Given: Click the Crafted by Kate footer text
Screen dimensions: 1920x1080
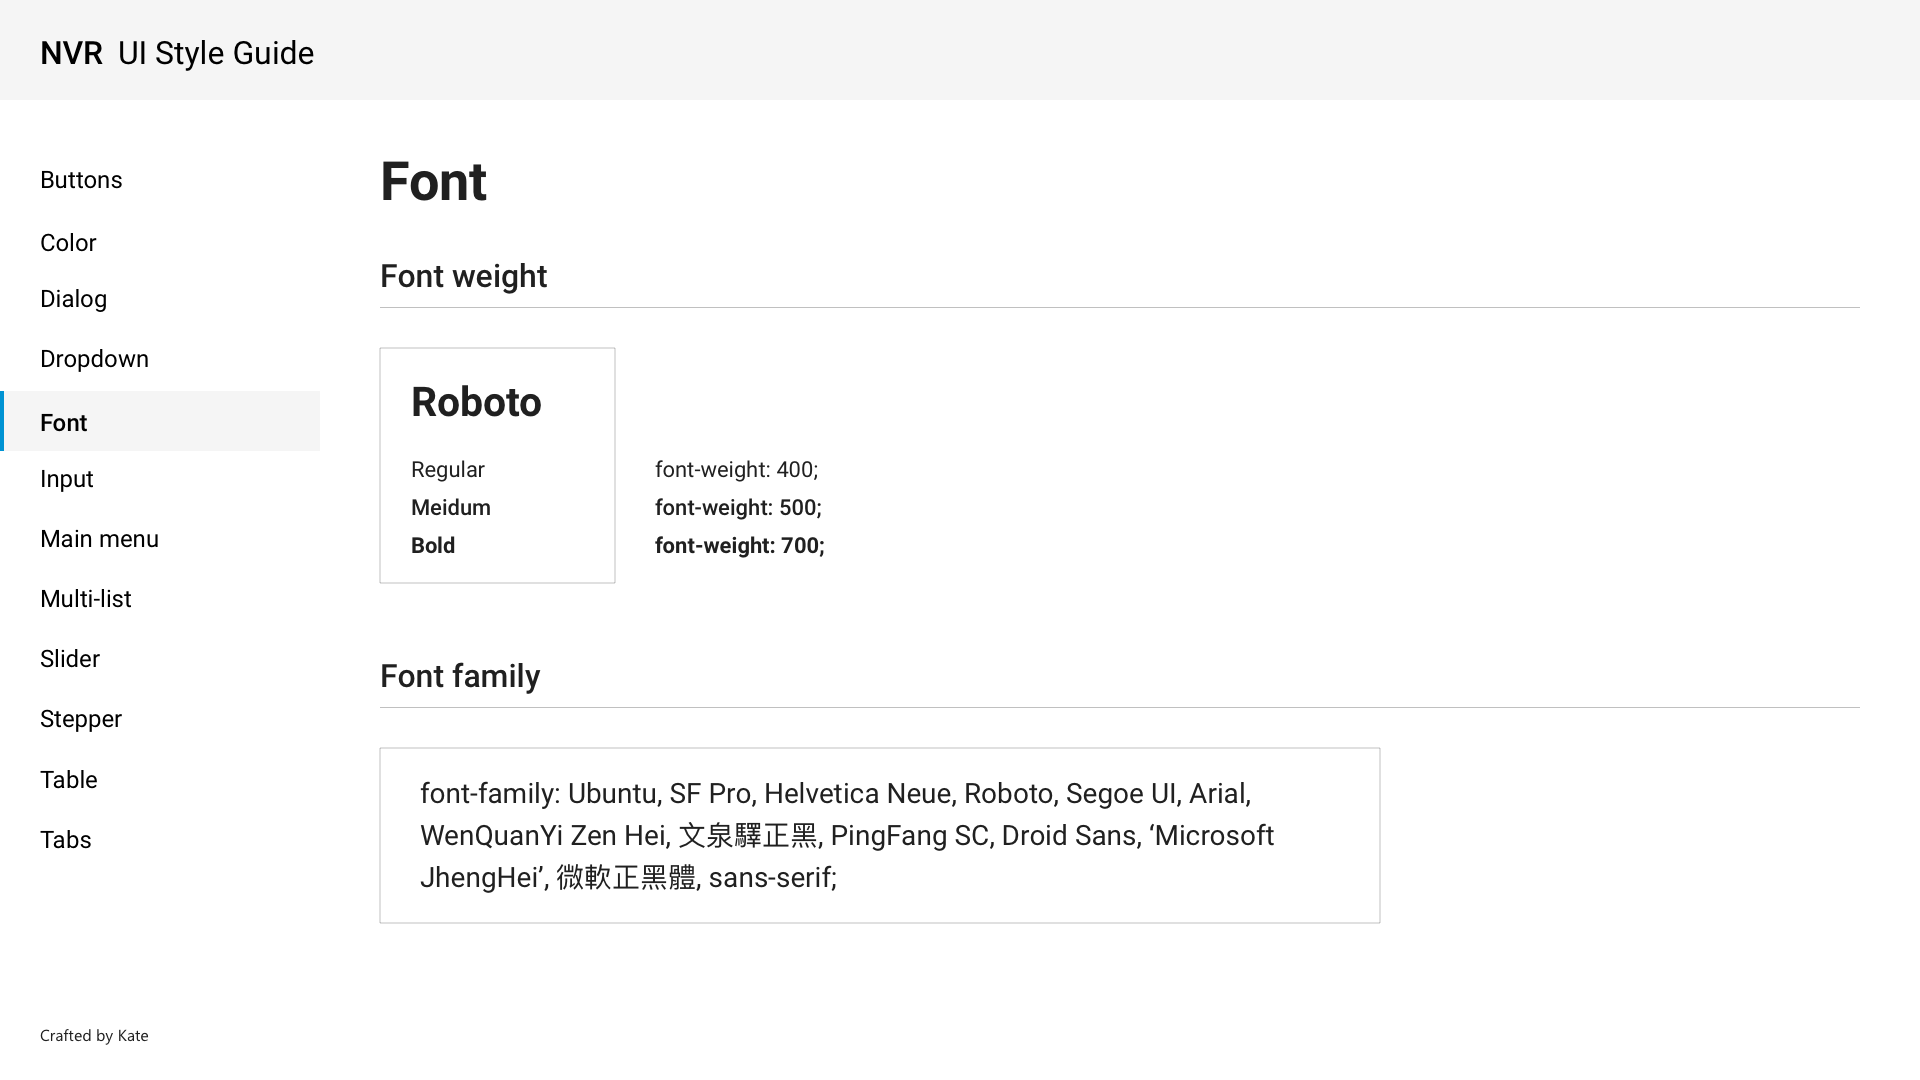Looking at the screenshot, I should [94, 1036].
